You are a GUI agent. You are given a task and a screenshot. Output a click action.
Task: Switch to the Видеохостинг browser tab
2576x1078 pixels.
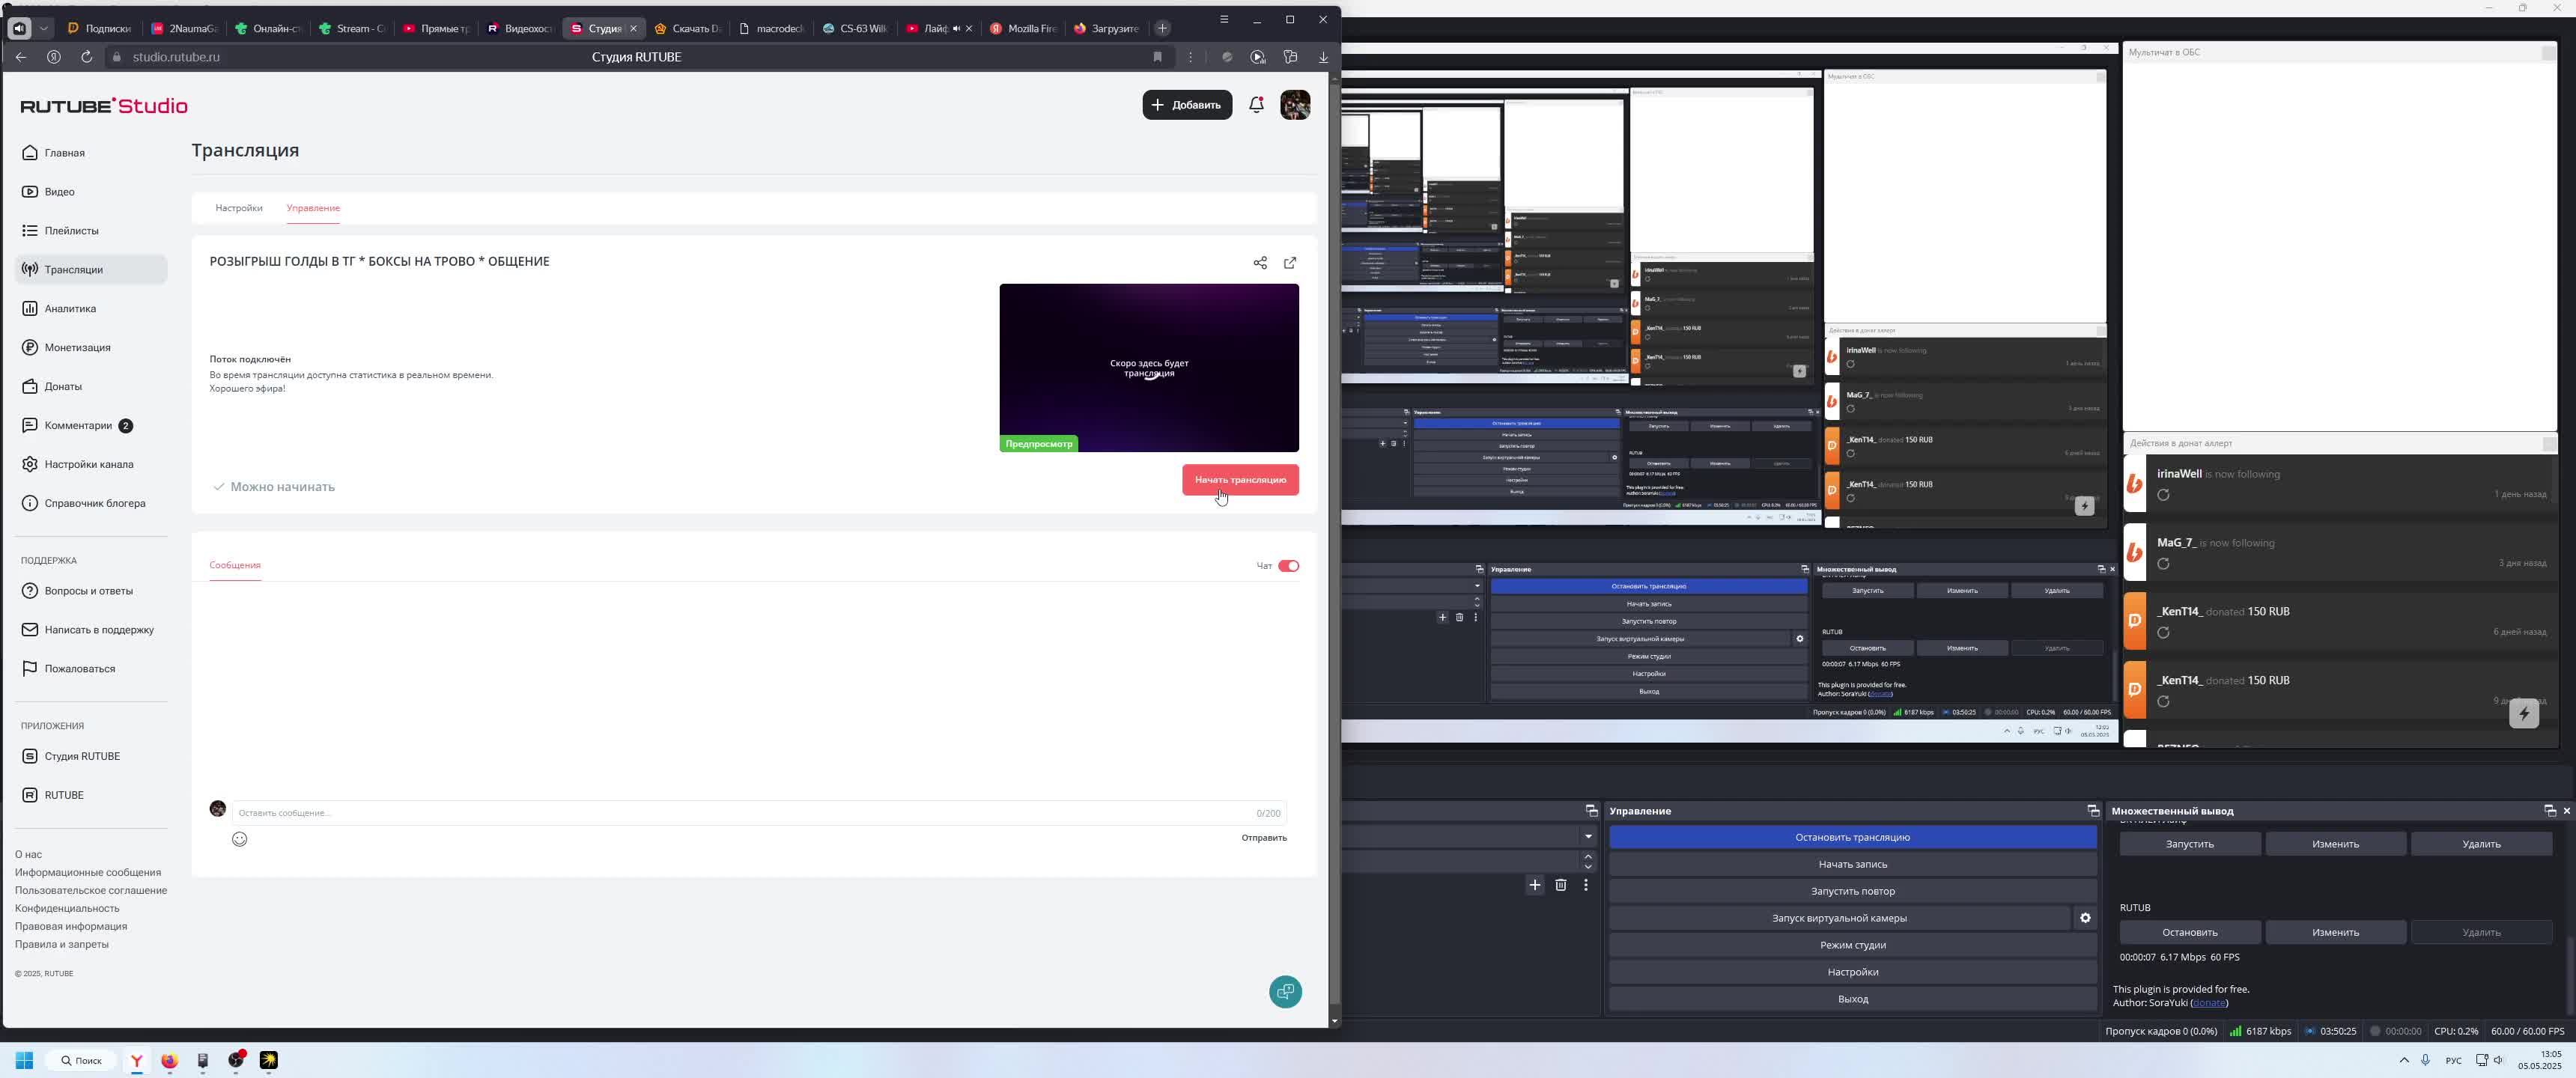coord(520,28)
